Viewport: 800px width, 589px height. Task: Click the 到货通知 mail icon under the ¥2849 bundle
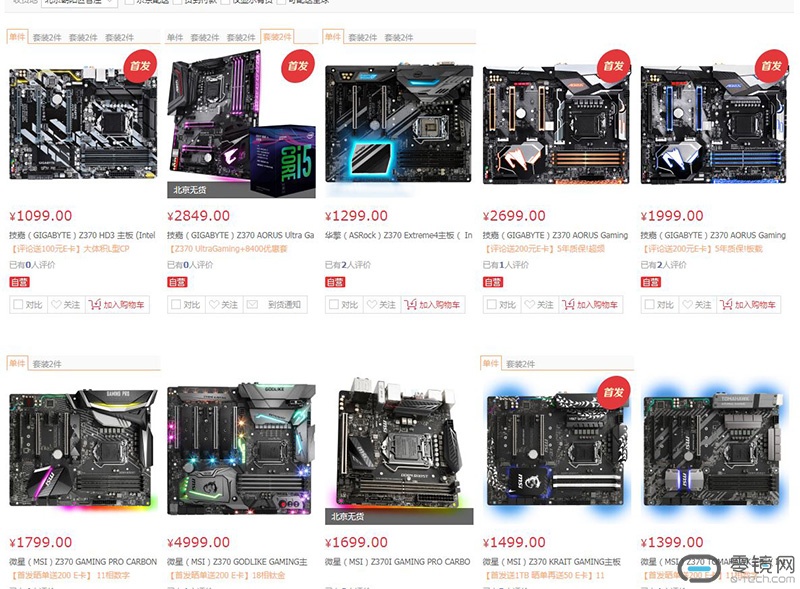click(x=252, y=305)
